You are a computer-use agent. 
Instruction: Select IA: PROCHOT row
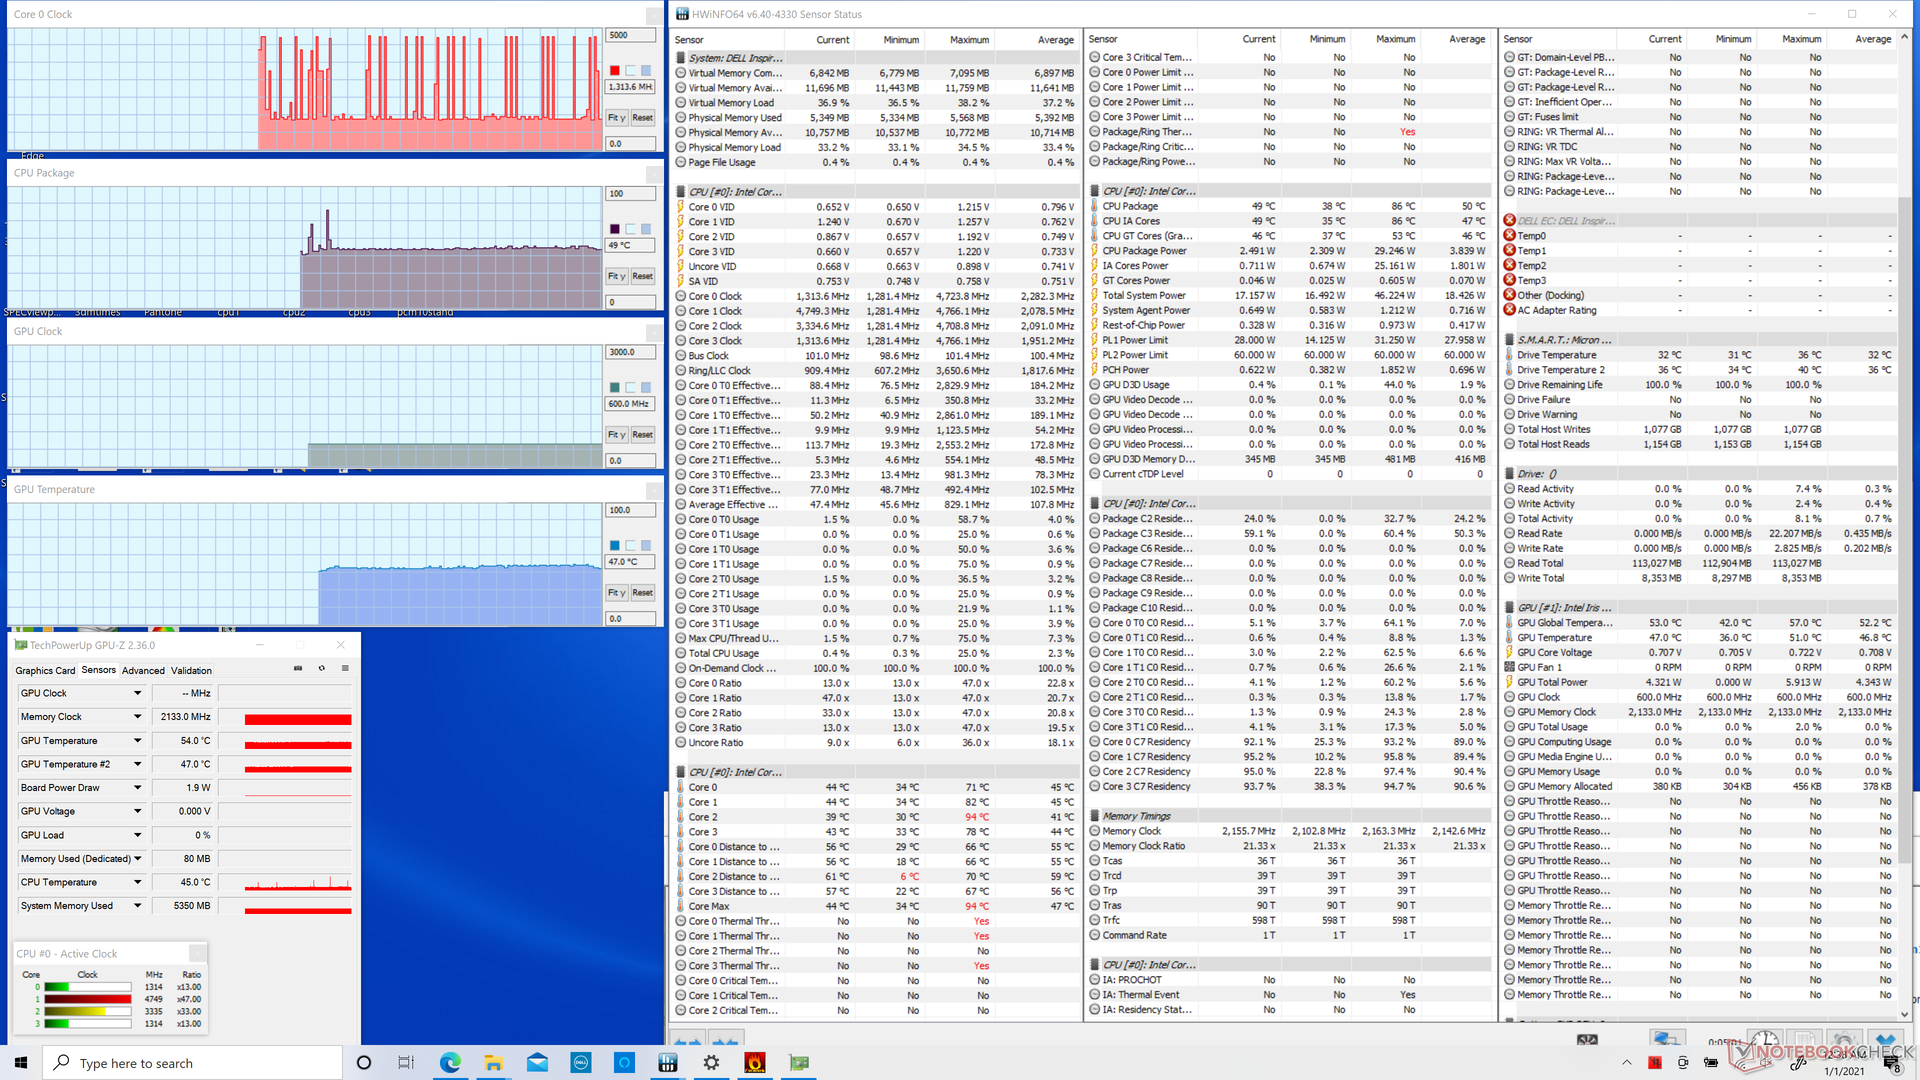[x=1289, y=980]
